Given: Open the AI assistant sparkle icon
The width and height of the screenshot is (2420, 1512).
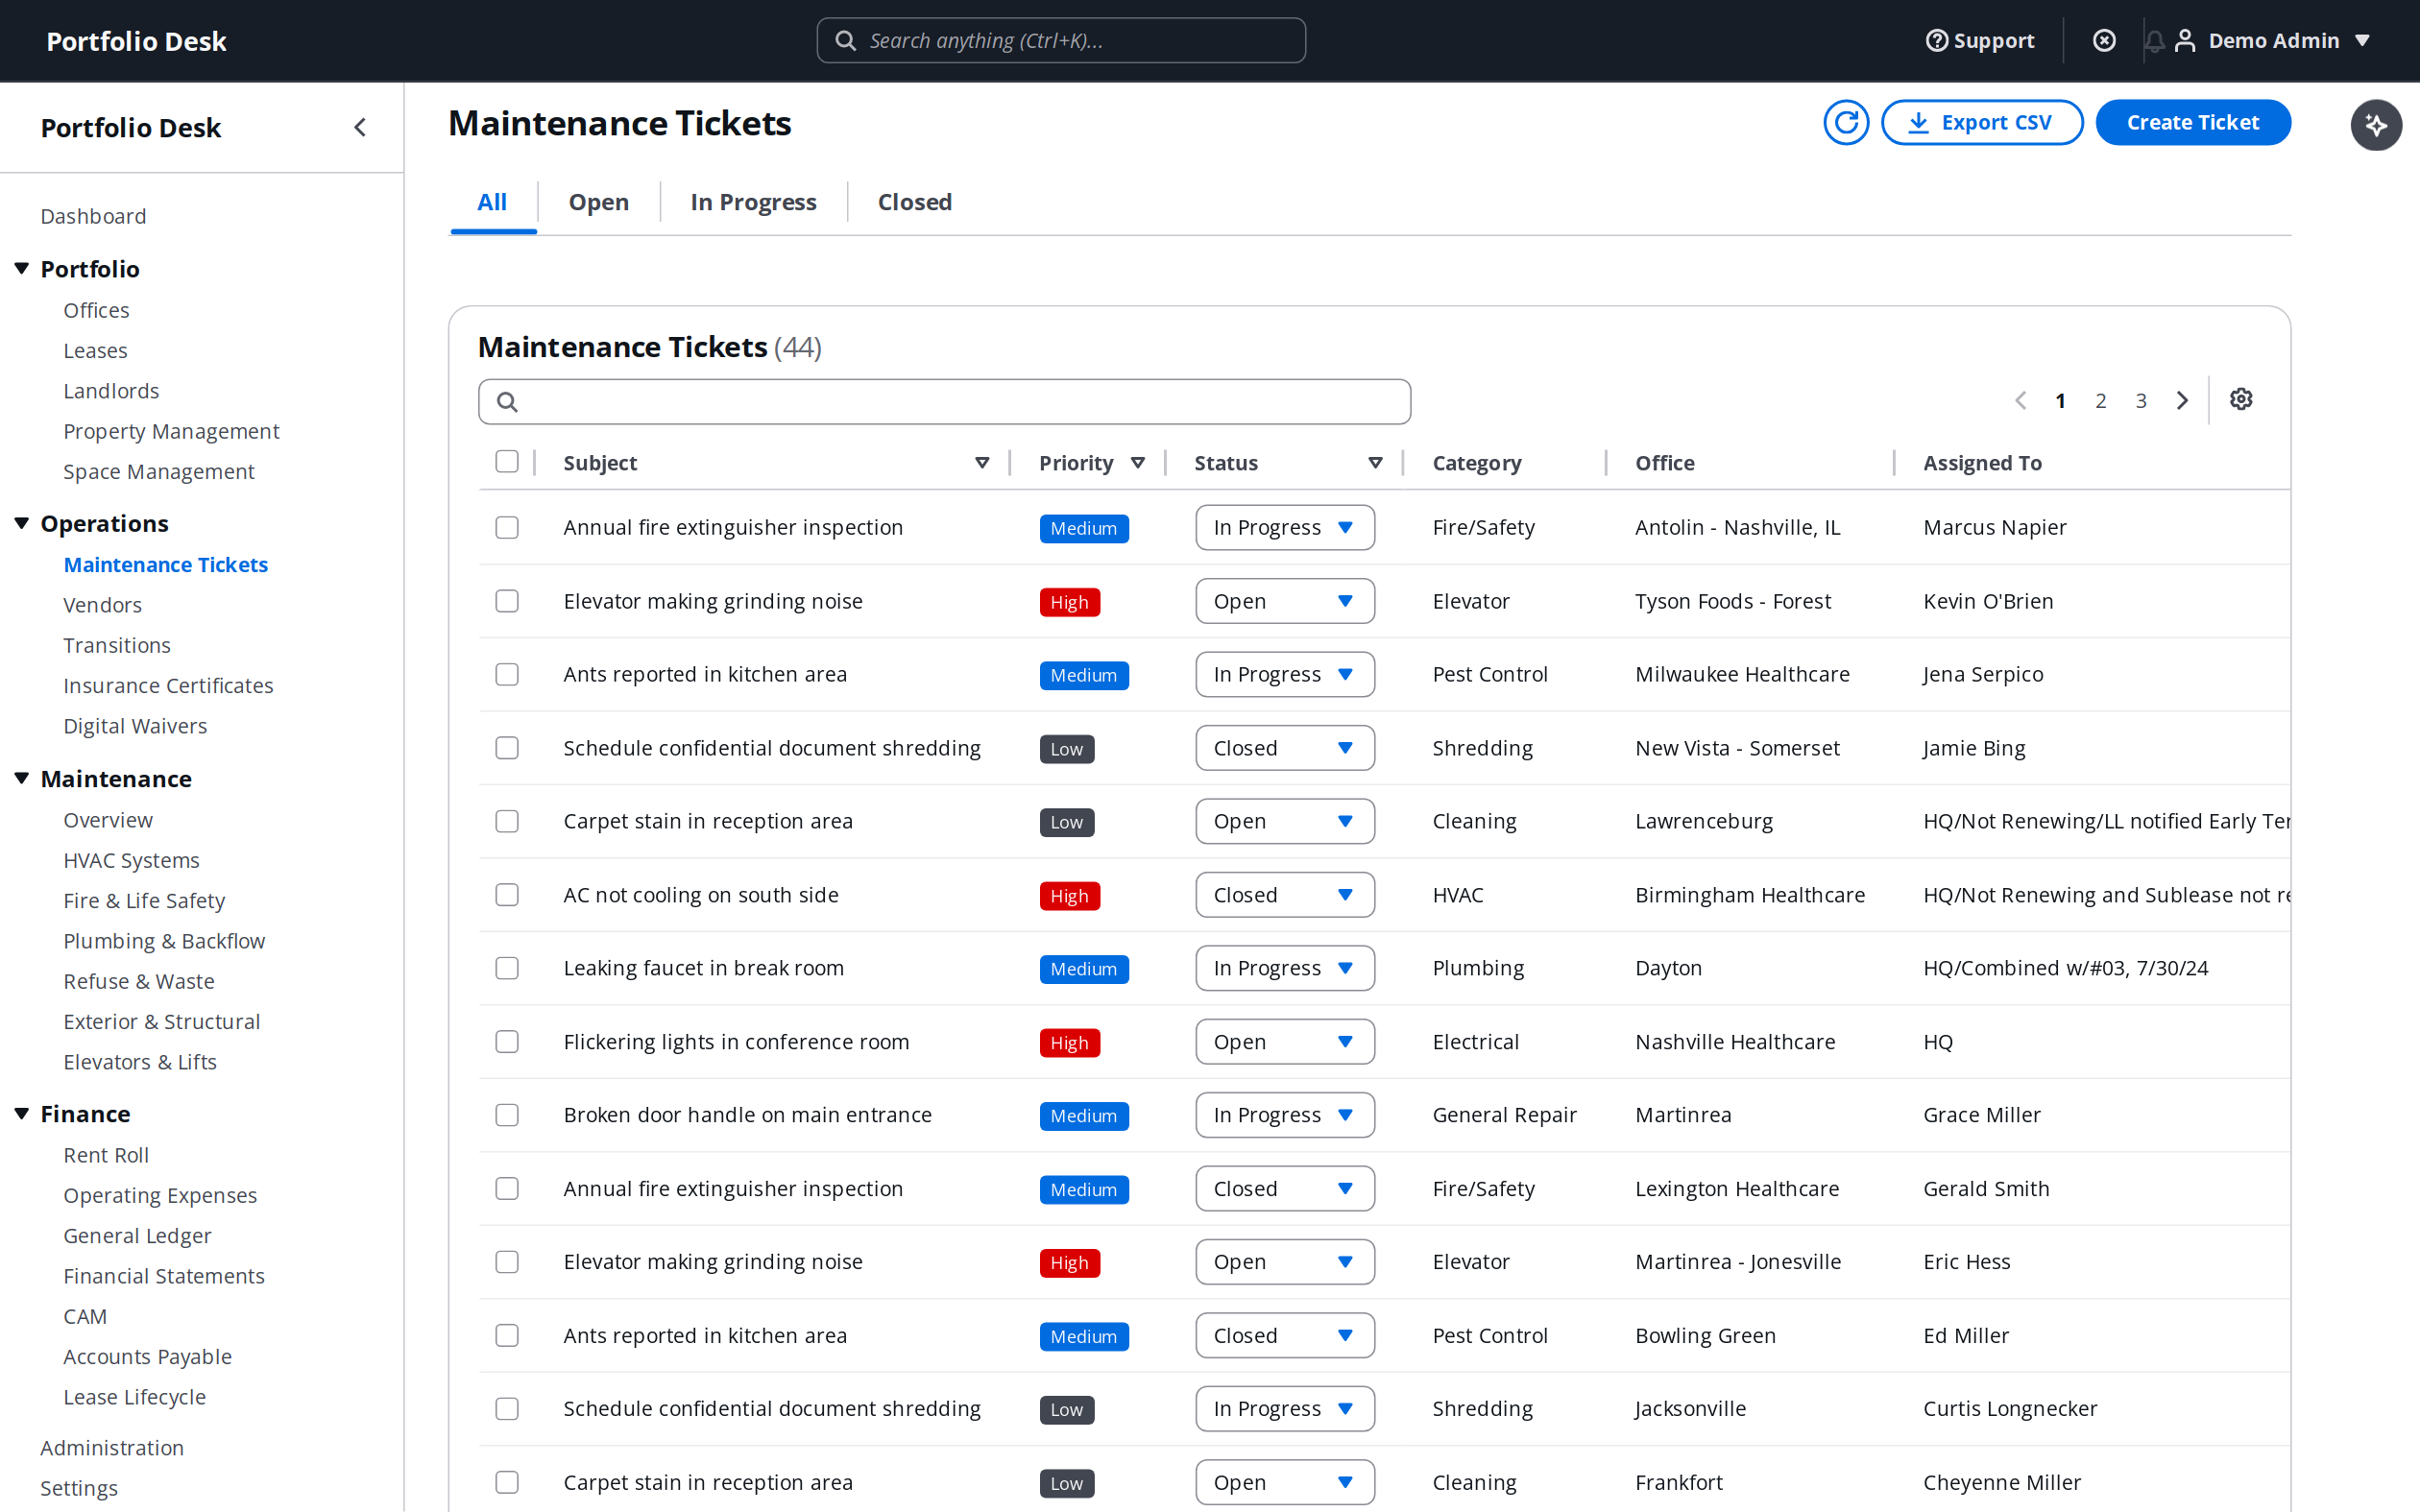Looking at the screenshot, I should coord(2376,125).
